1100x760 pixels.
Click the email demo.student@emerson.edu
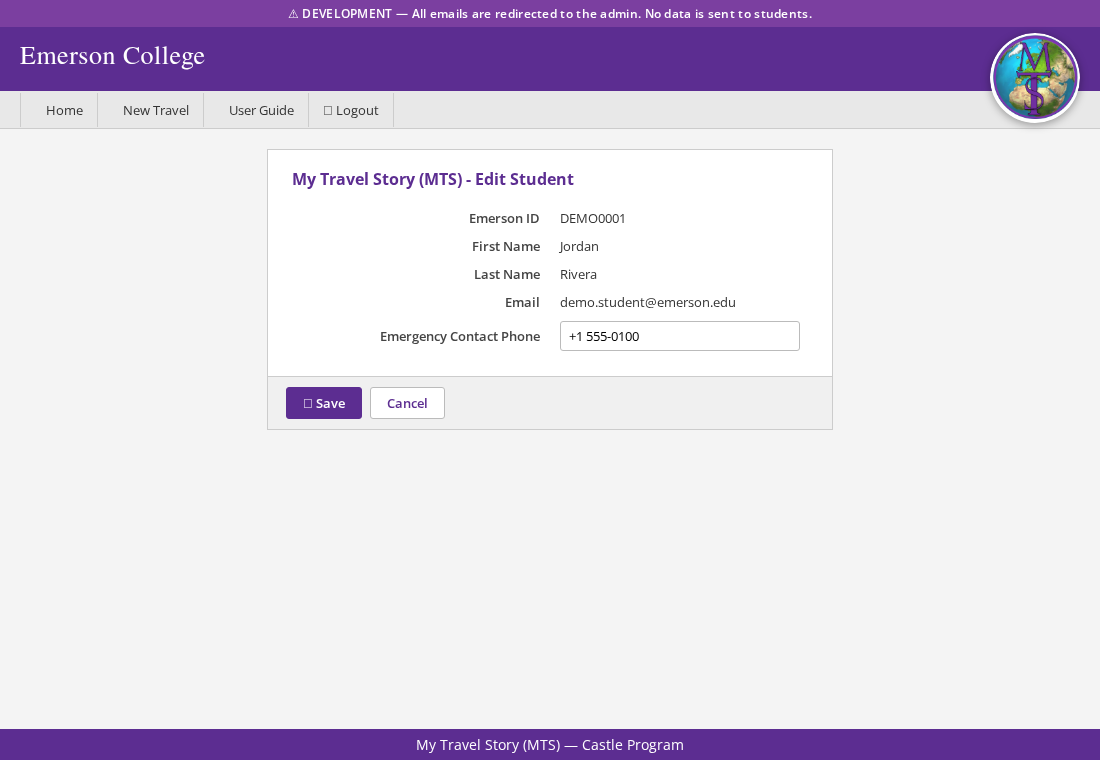tap(648, 302)
